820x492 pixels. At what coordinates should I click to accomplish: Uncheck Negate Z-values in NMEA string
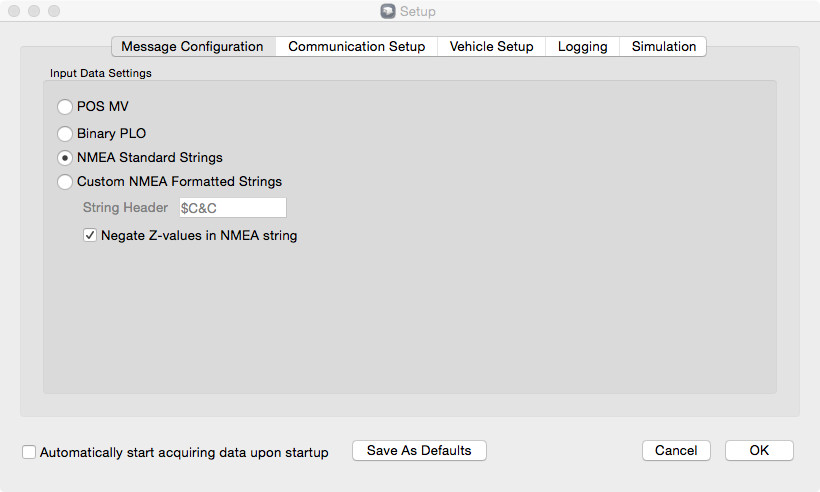click(x=90, y=236)
